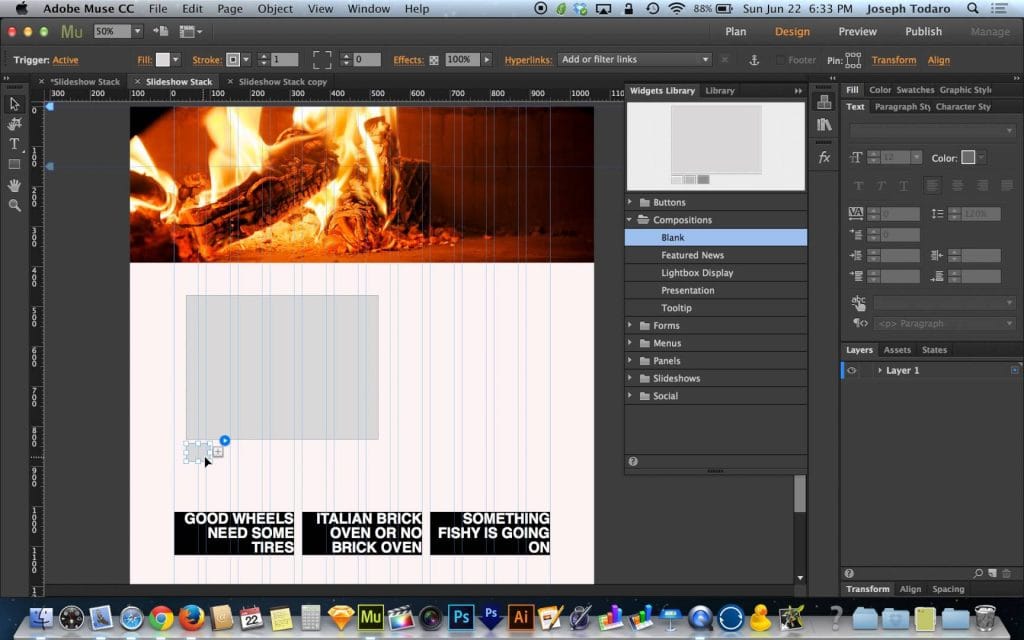
Task: Open the Window menu
Action: pos(368,8)
